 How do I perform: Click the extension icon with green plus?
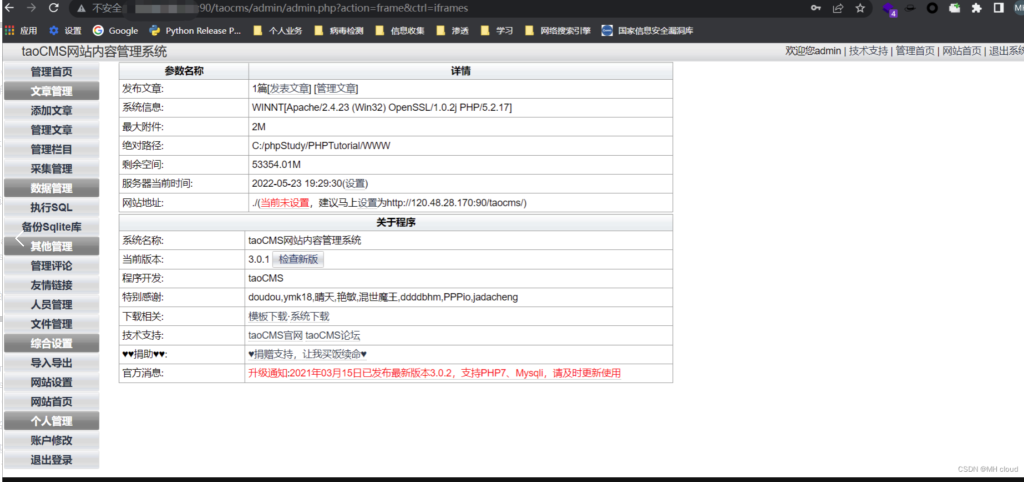(x=955, y=8)
